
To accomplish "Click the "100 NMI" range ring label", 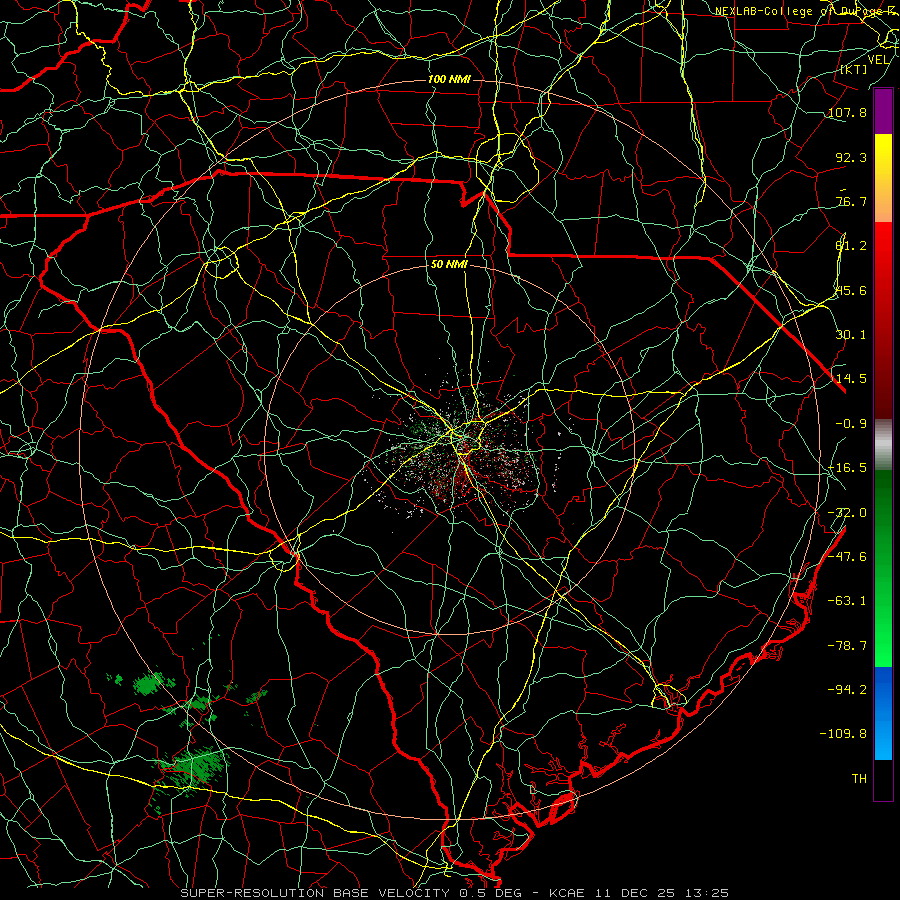I will [449, 79].
